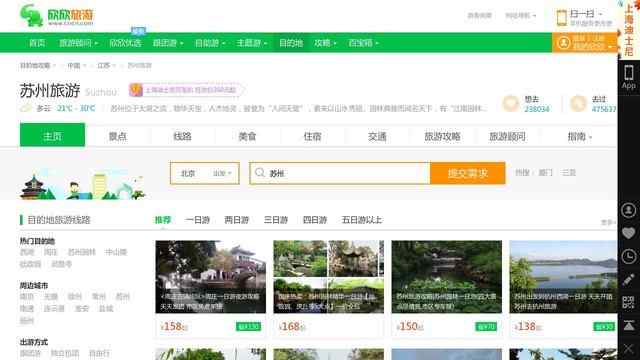Click the pencil feedback icon in sidebar
Viewport: 640px width, 360px height.
(629, 280)
